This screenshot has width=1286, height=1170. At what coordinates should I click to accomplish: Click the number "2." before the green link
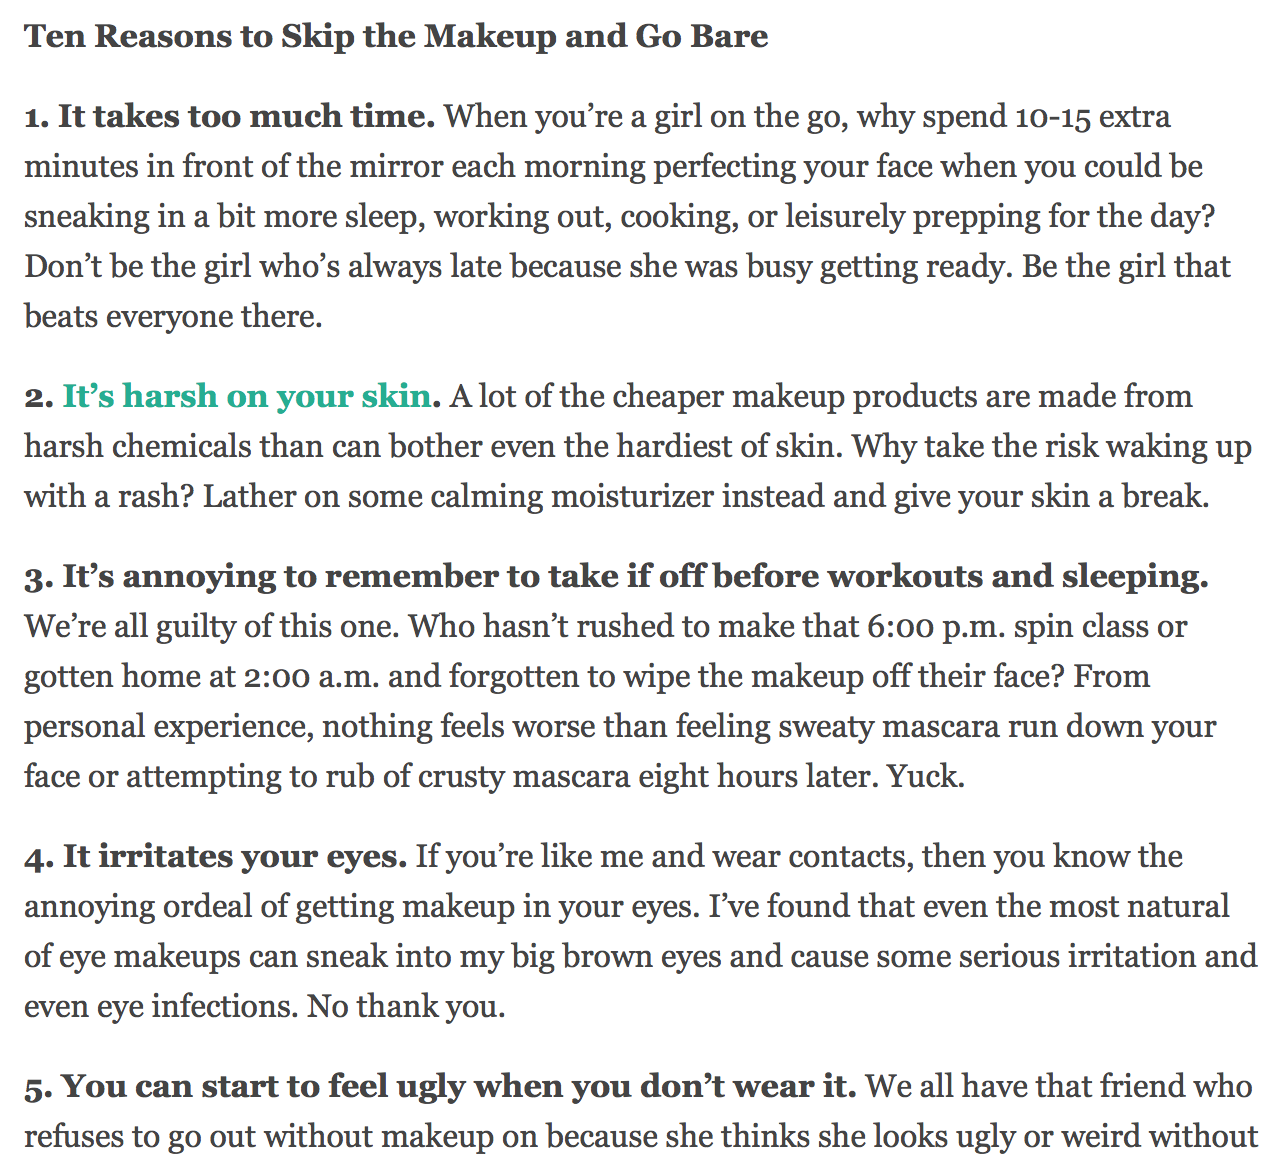(39, 397)
